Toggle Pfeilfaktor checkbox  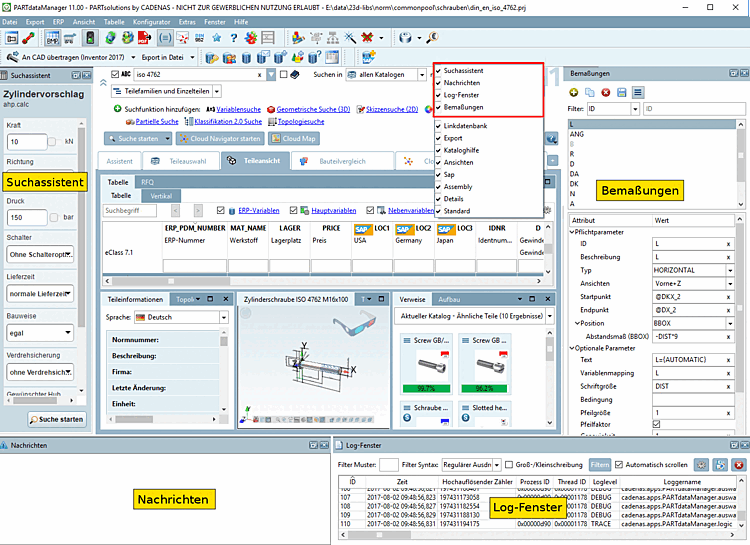pos(656,424)
